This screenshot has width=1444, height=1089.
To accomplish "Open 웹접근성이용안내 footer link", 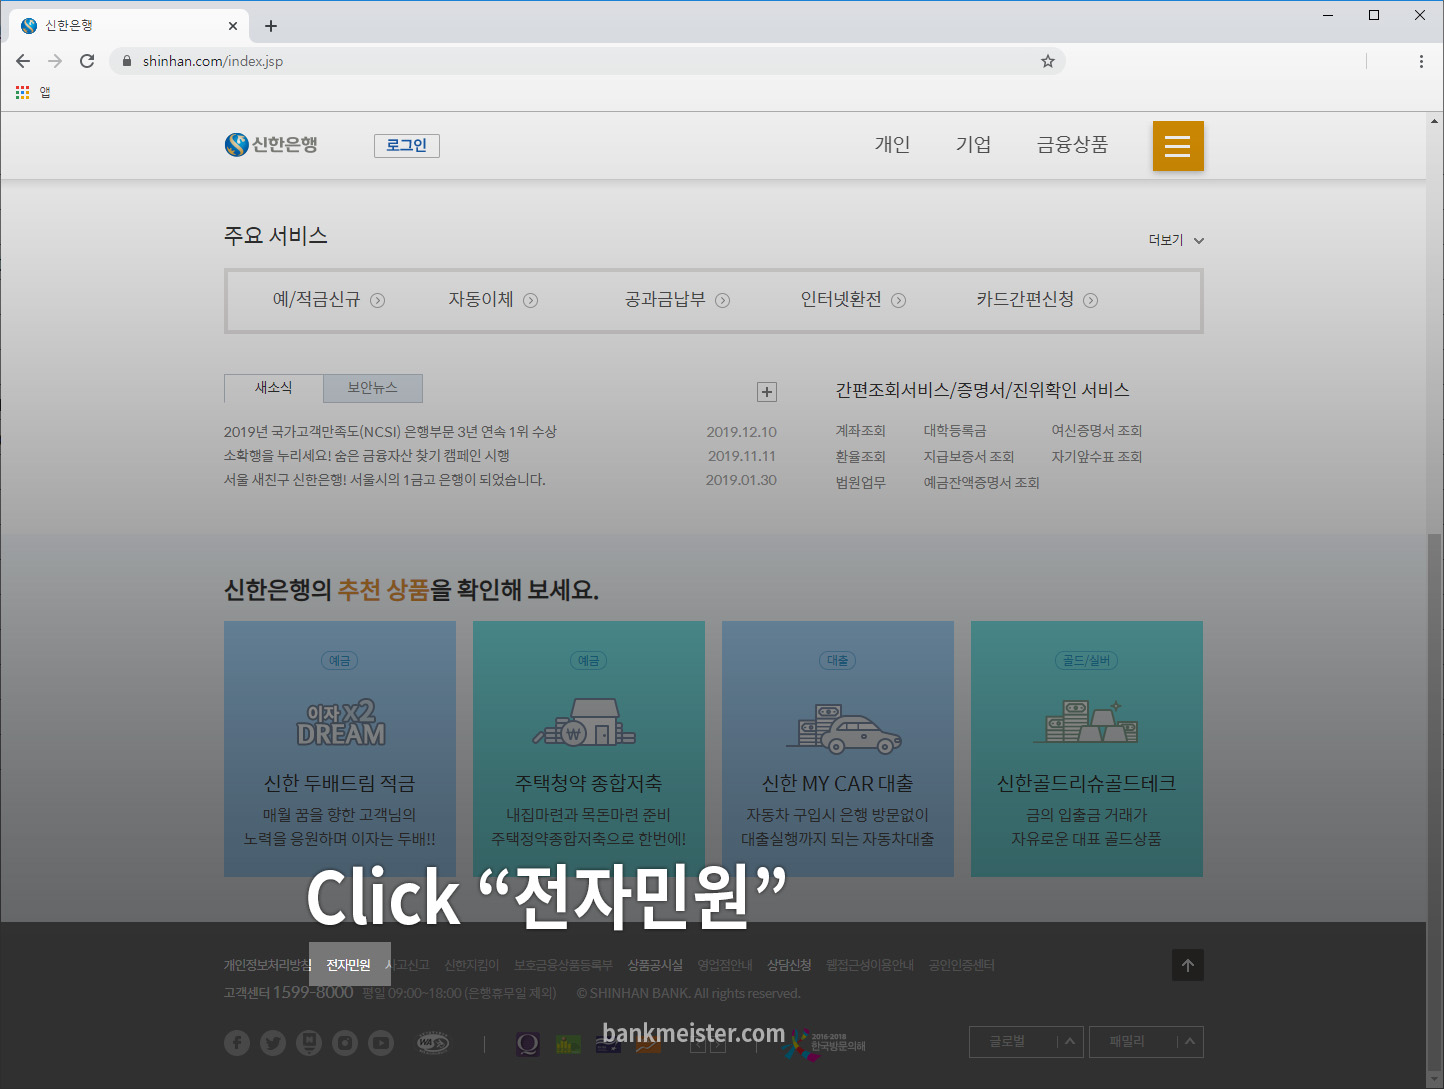I will [870, 965].
